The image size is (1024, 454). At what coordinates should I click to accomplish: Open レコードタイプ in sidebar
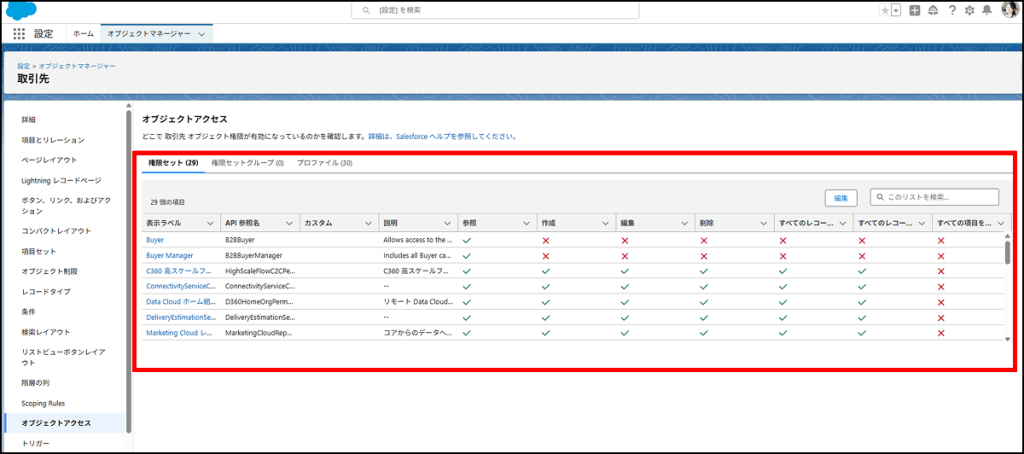point(46,291)
